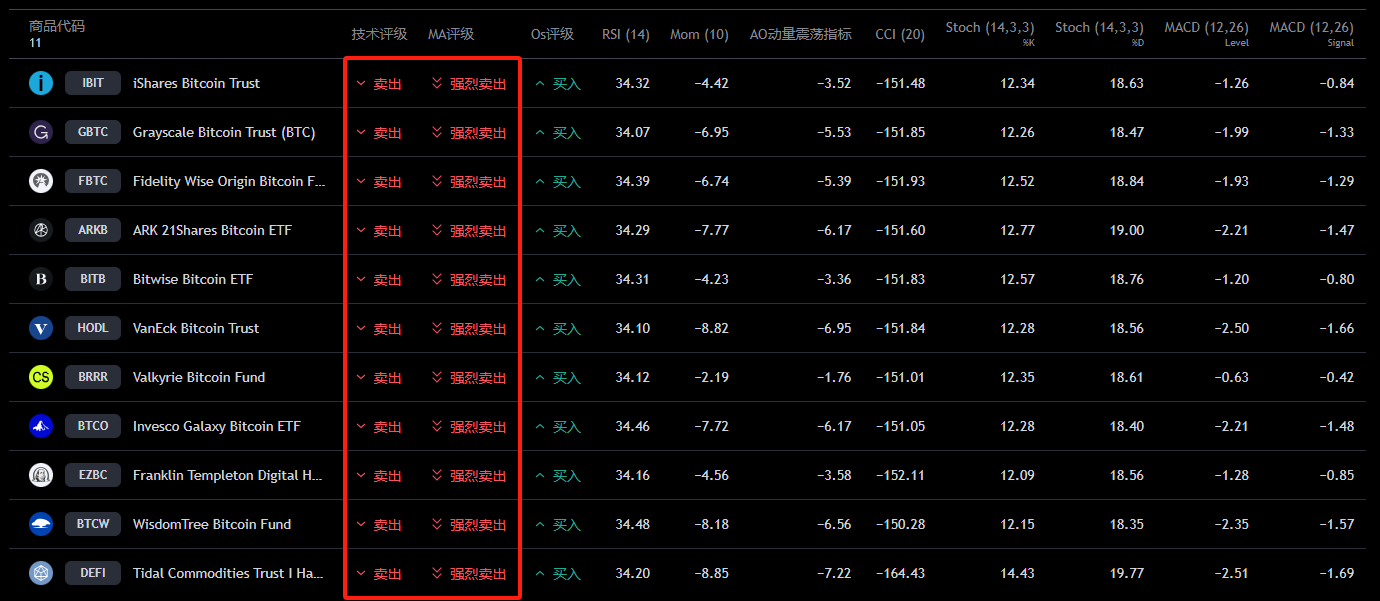Click the Invesco Galaxy logo icon

[41, 426]
